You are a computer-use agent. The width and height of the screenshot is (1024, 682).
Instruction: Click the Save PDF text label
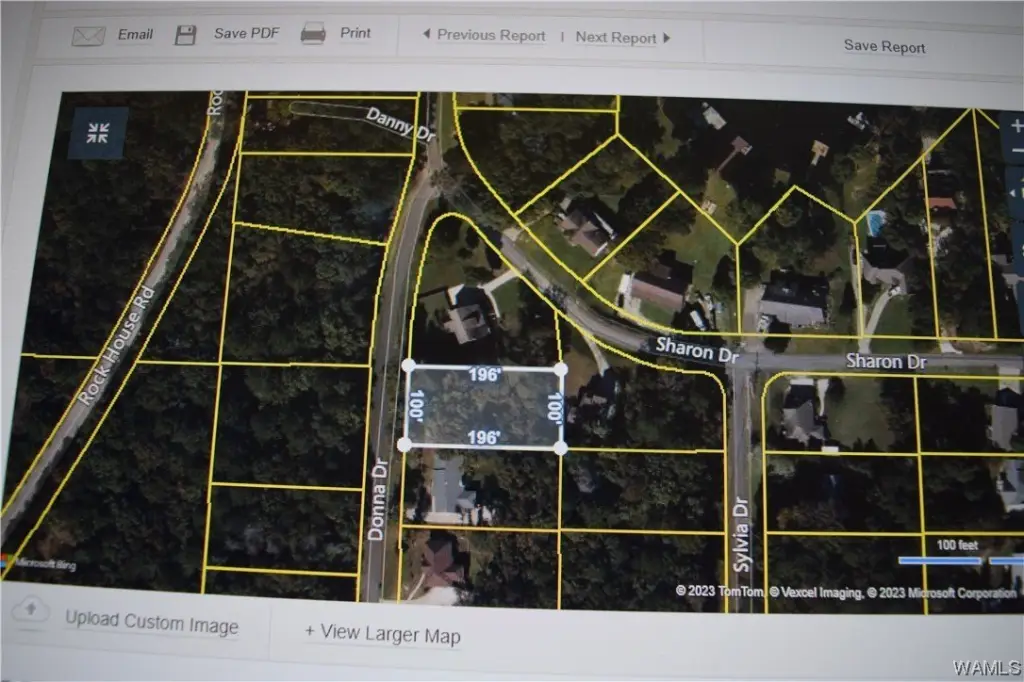point(246,33)
